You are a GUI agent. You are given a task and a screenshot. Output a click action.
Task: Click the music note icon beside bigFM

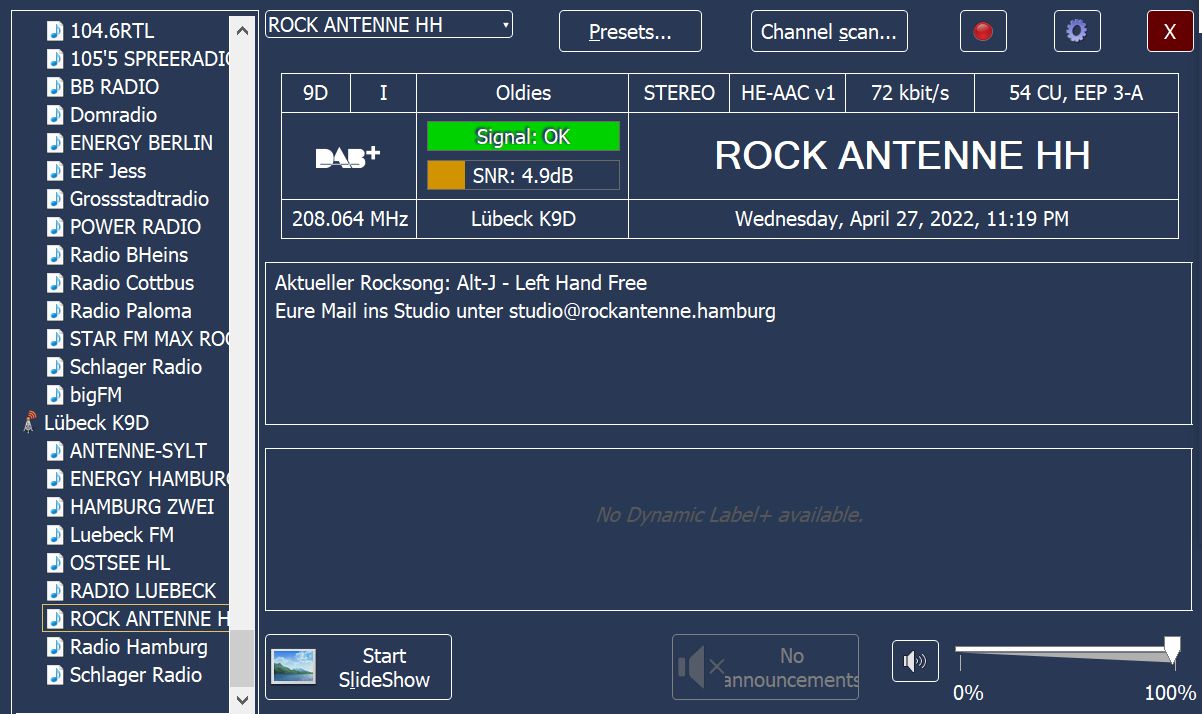pyautogui.click(x=55, y=395)
